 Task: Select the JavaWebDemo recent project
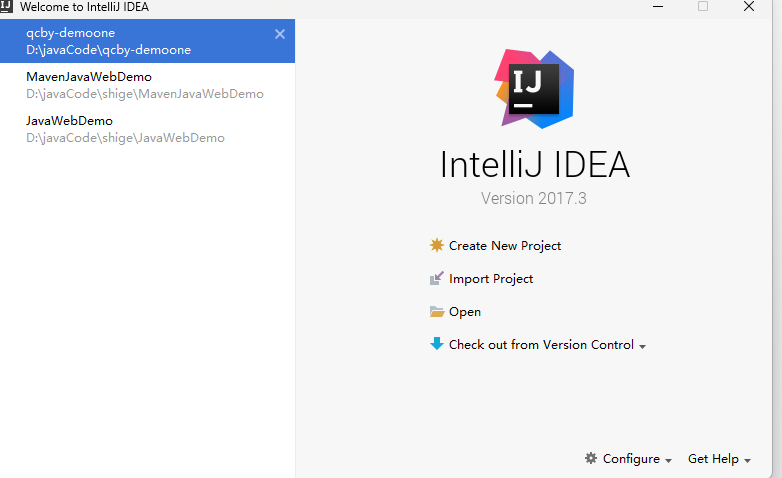[x=147, y=129]
